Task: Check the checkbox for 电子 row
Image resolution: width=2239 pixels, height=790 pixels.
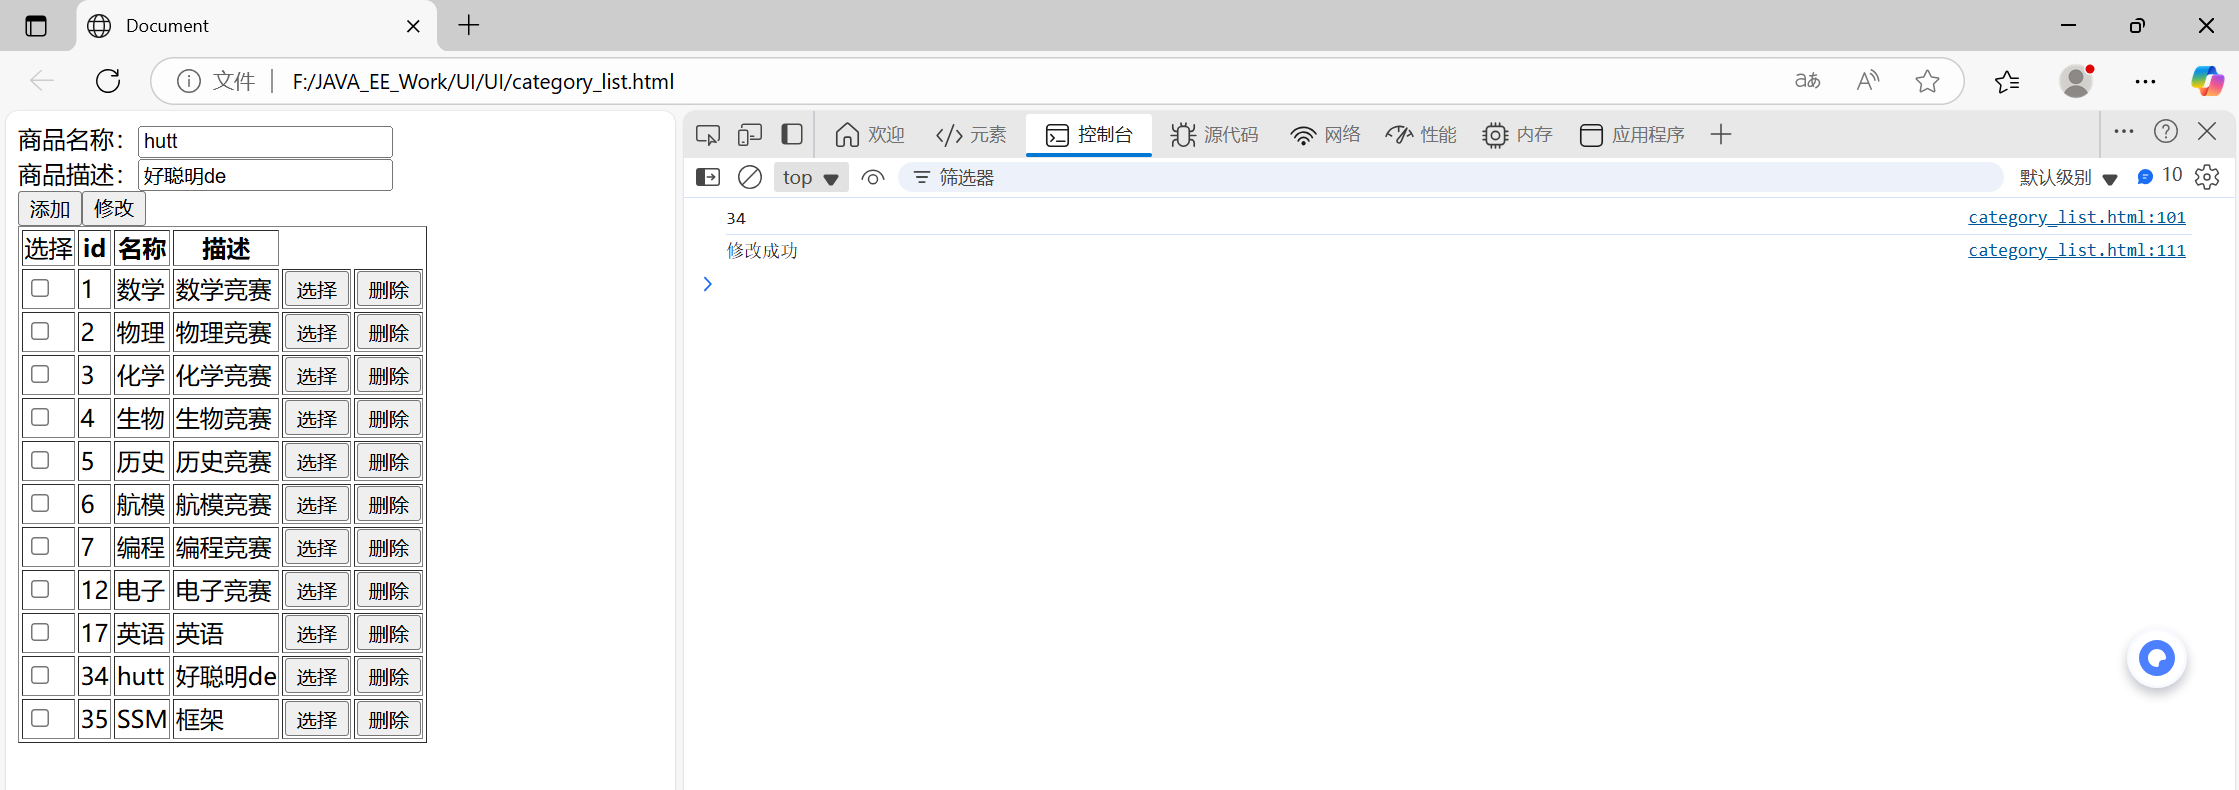Action: (x=40, y=589)
